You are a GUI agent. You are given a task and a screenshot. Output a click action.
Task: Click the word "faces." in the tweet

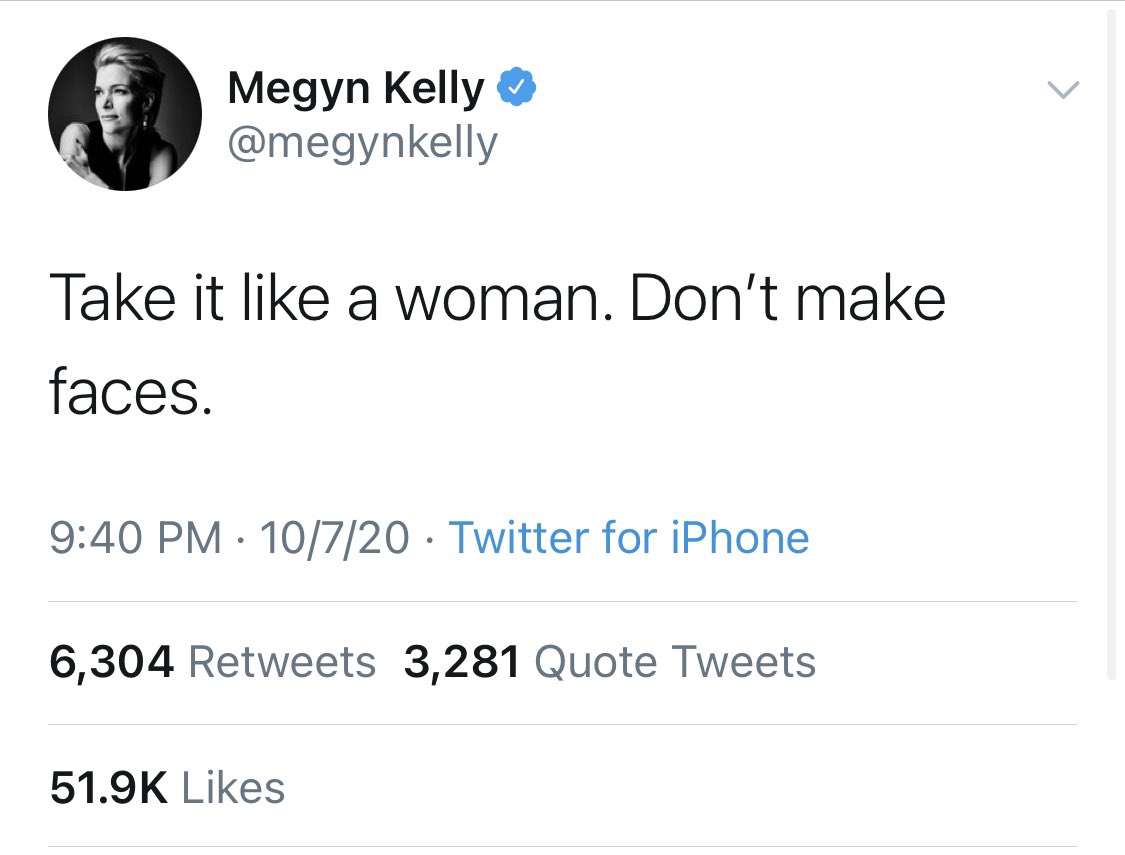[131, 392]
